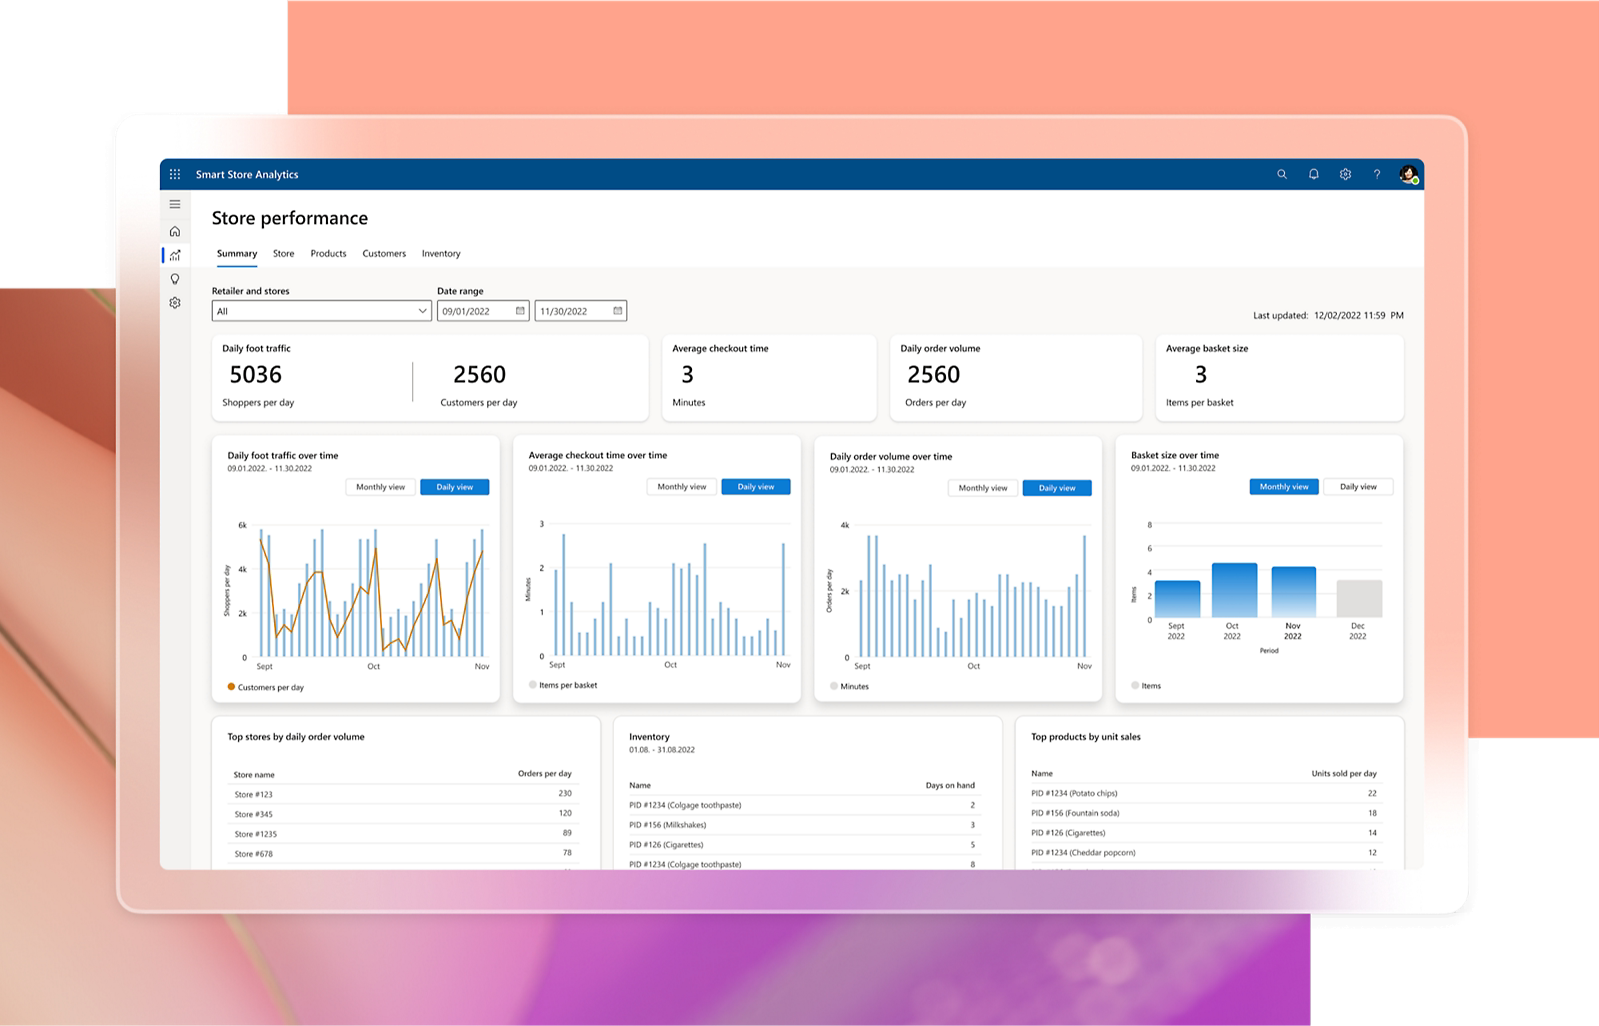Click the Store name column header
The height and width of the screenshot is (1026, 1599).
coord(254,775)
